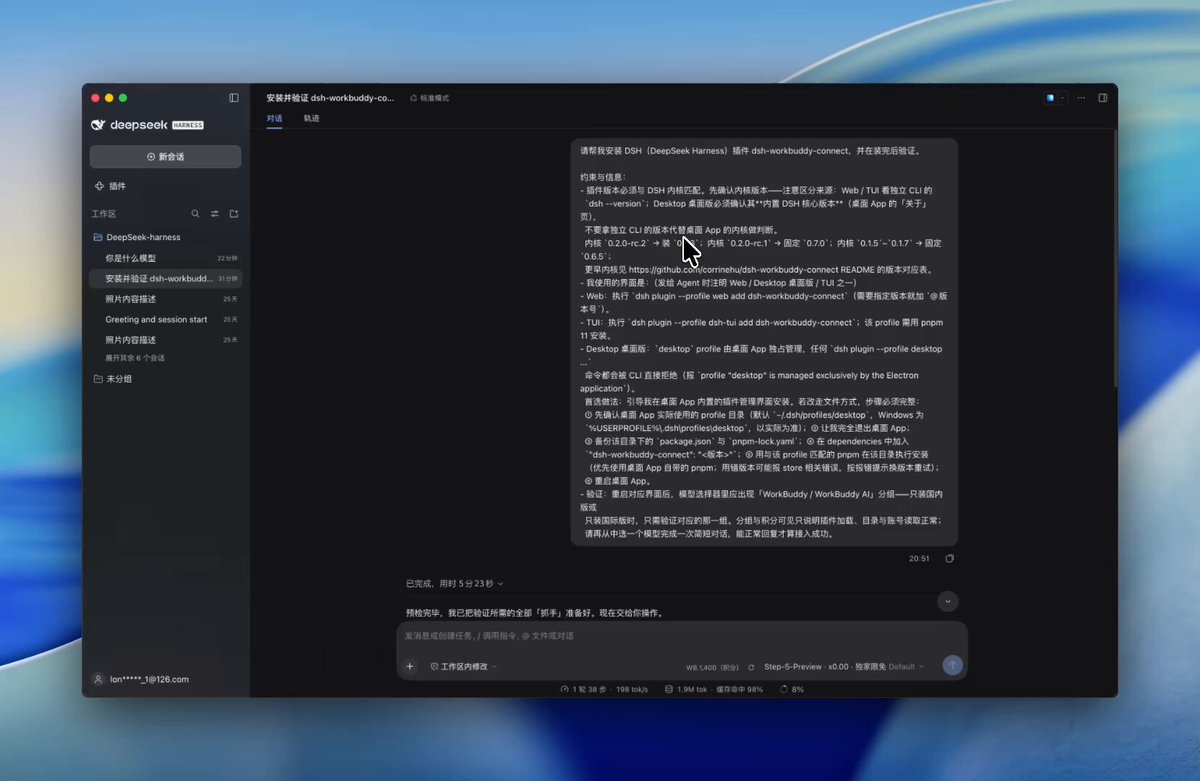Click the conversation title 安装并验证 dsh-workbuddy-co...

[x=330, y=98]
